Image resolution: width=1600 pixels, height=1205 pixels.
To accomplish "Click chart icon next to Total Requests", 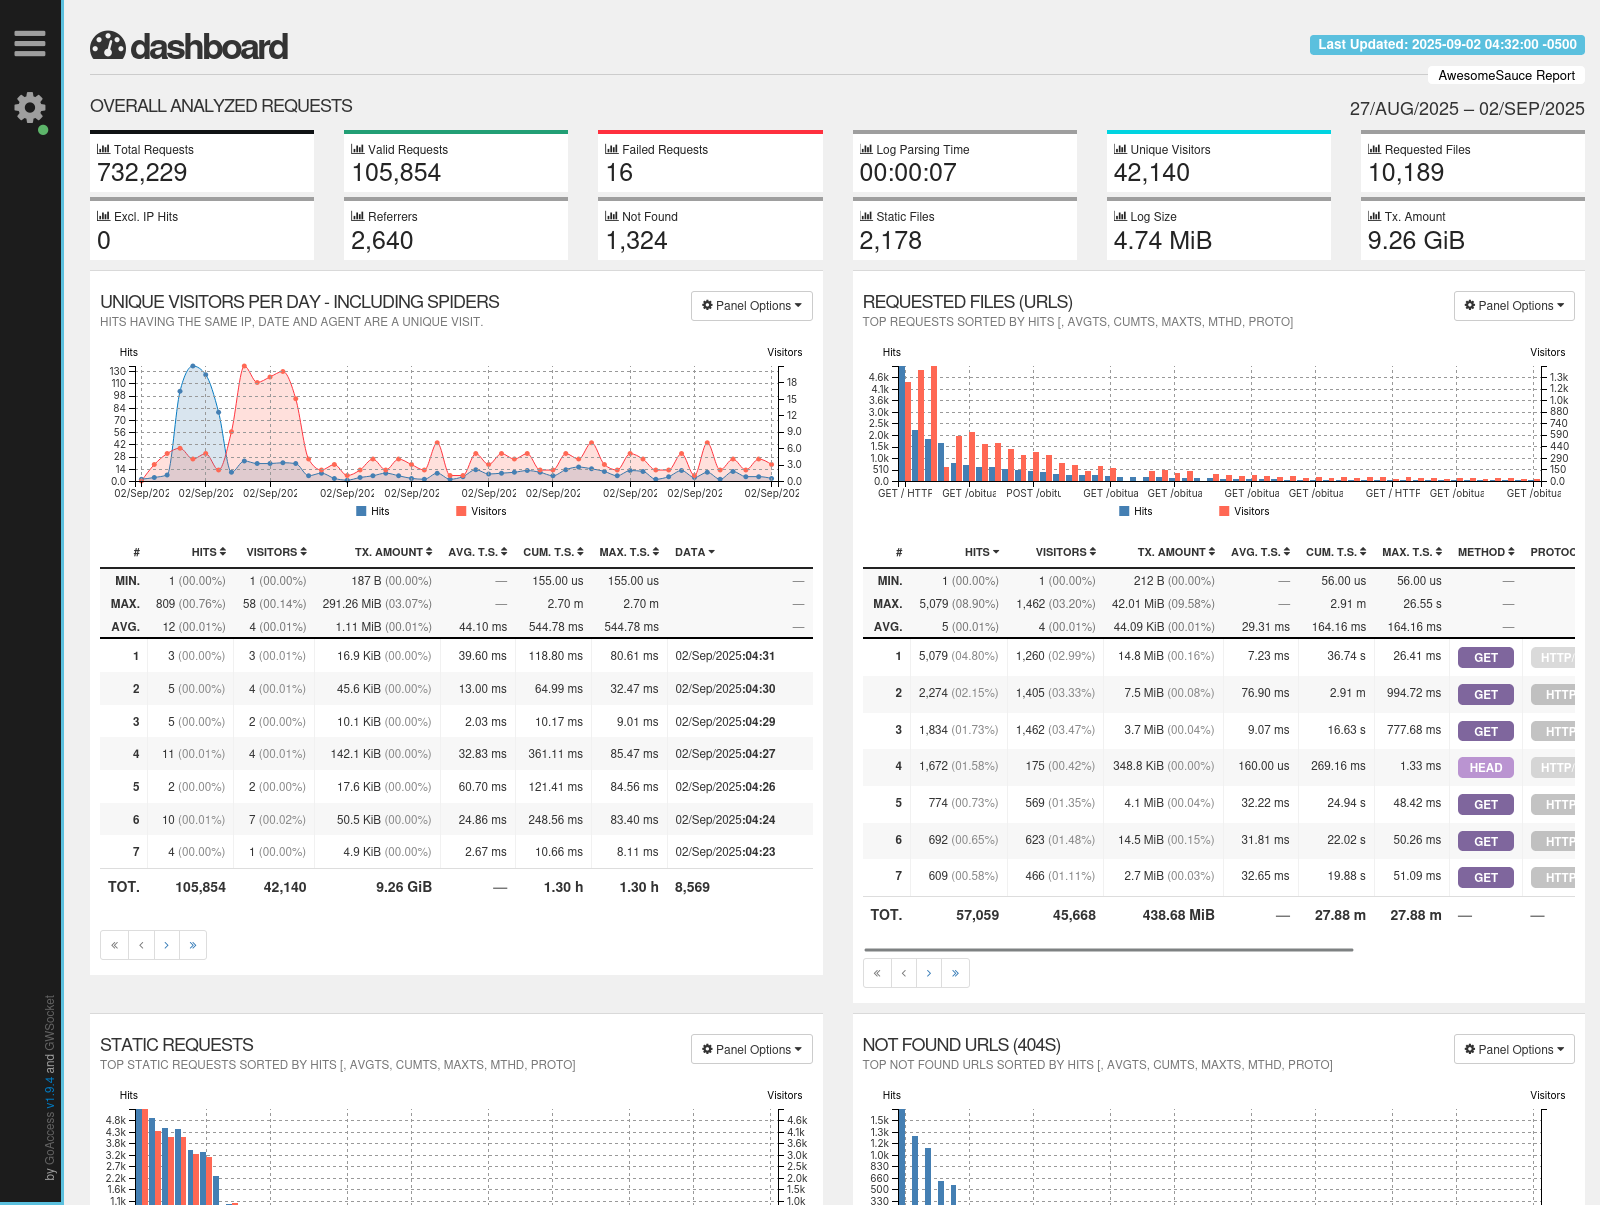I will click(103, 149).
